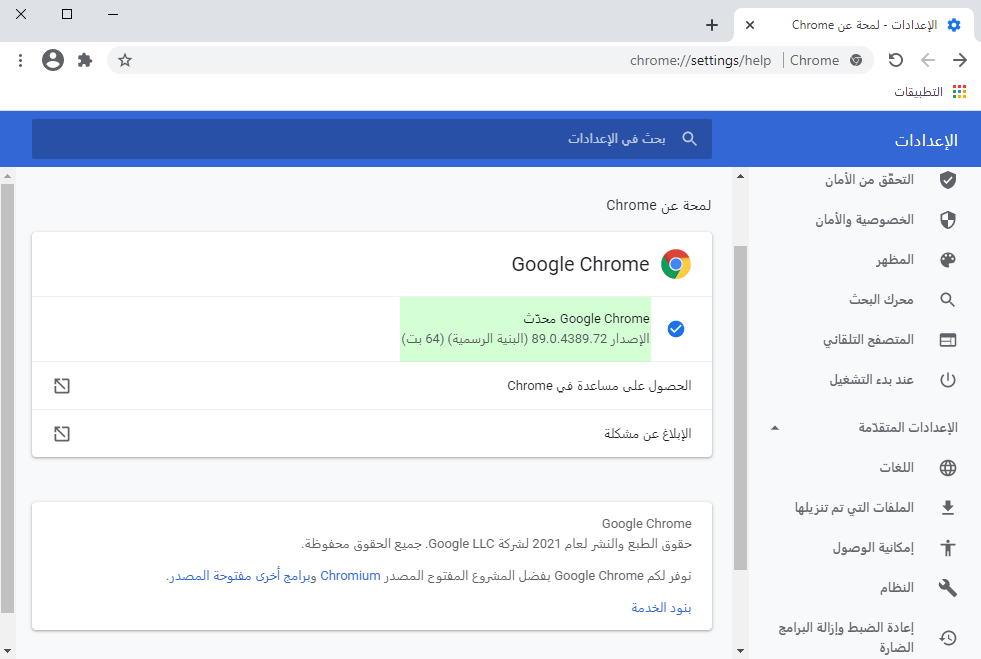
Task: Click the لمحة عن Chrome heading
Action: tap(658, 205)
